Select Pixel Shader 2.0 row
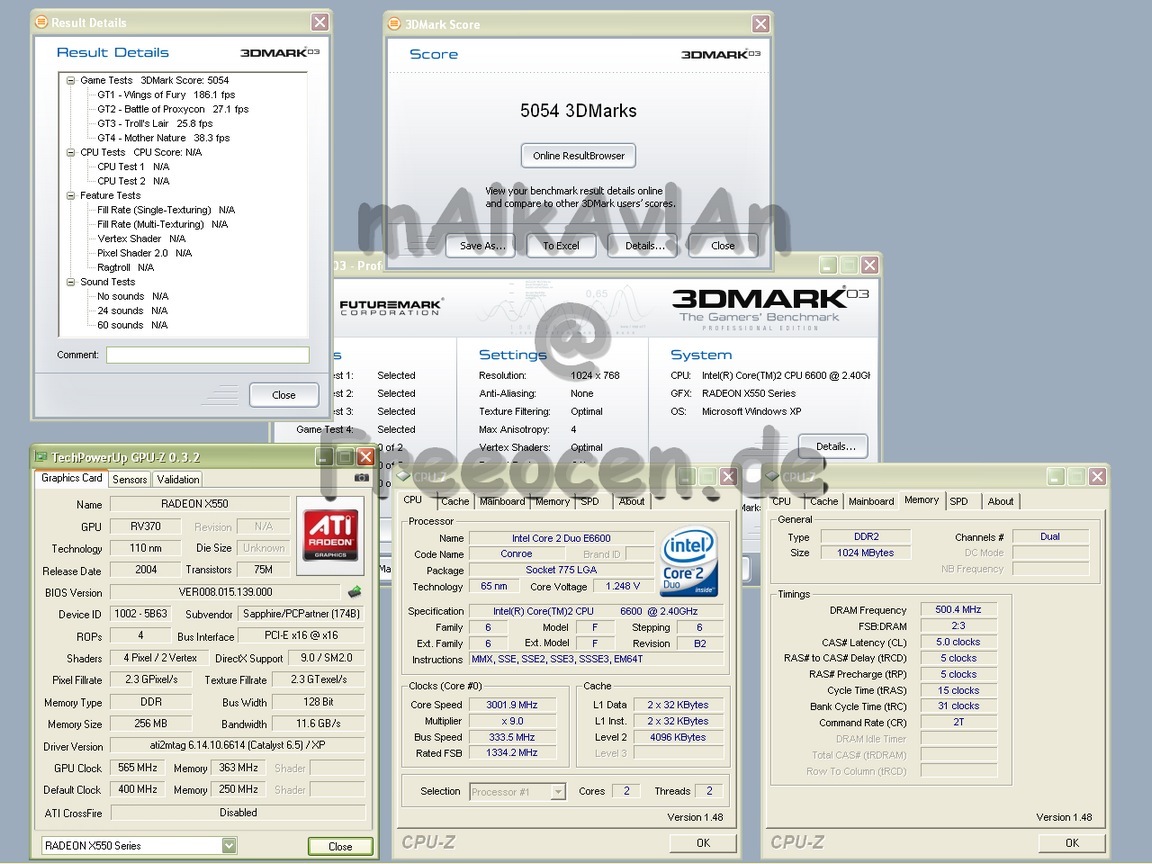This screenshot has width=1152, height=864. (x=144, y=253)
